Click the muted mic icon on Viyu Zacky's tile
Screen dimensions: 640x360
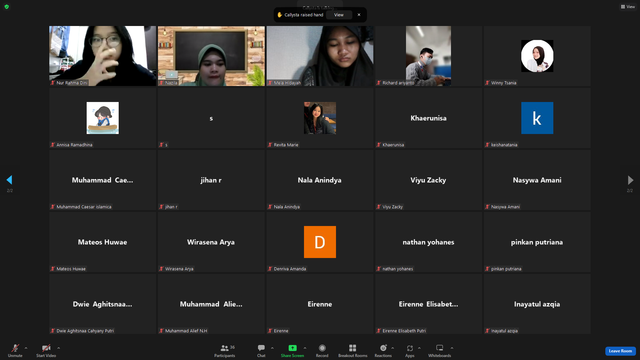click(379, 207)
